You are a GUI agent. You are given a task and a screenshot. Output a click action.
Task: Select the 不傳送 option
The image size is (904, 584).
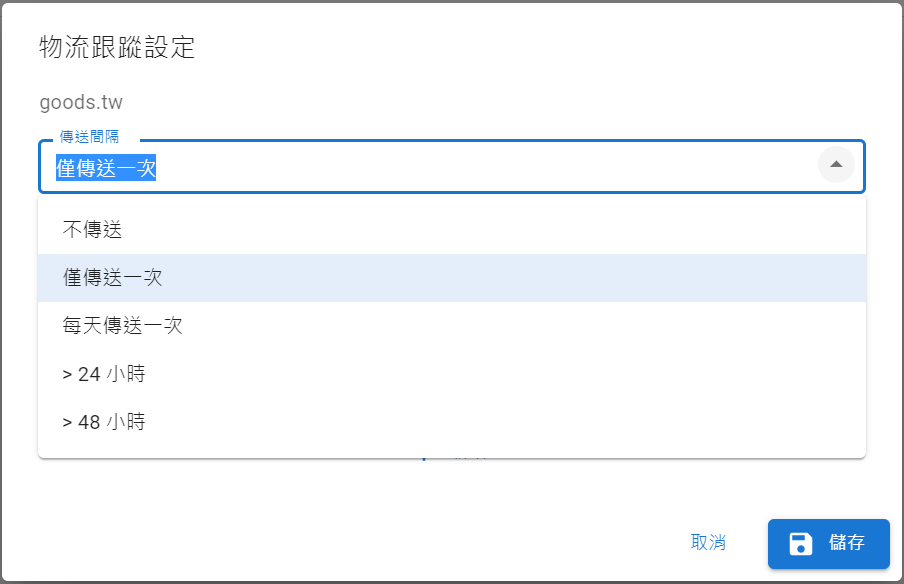click(x=452, y=229)
